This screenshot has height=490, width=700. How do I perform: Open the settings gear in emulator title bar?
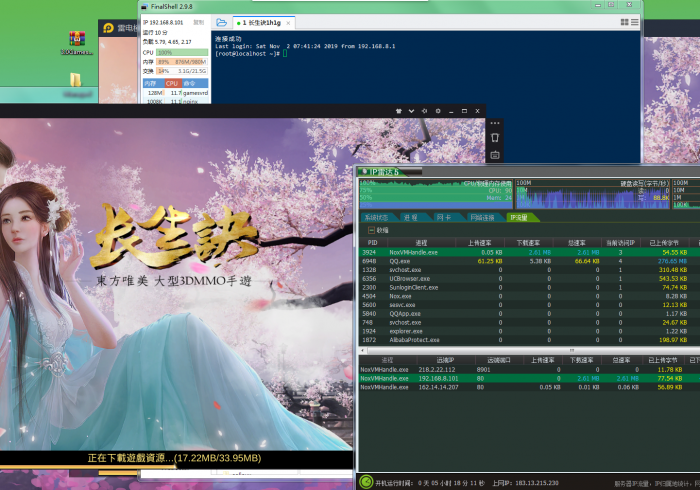438,111
